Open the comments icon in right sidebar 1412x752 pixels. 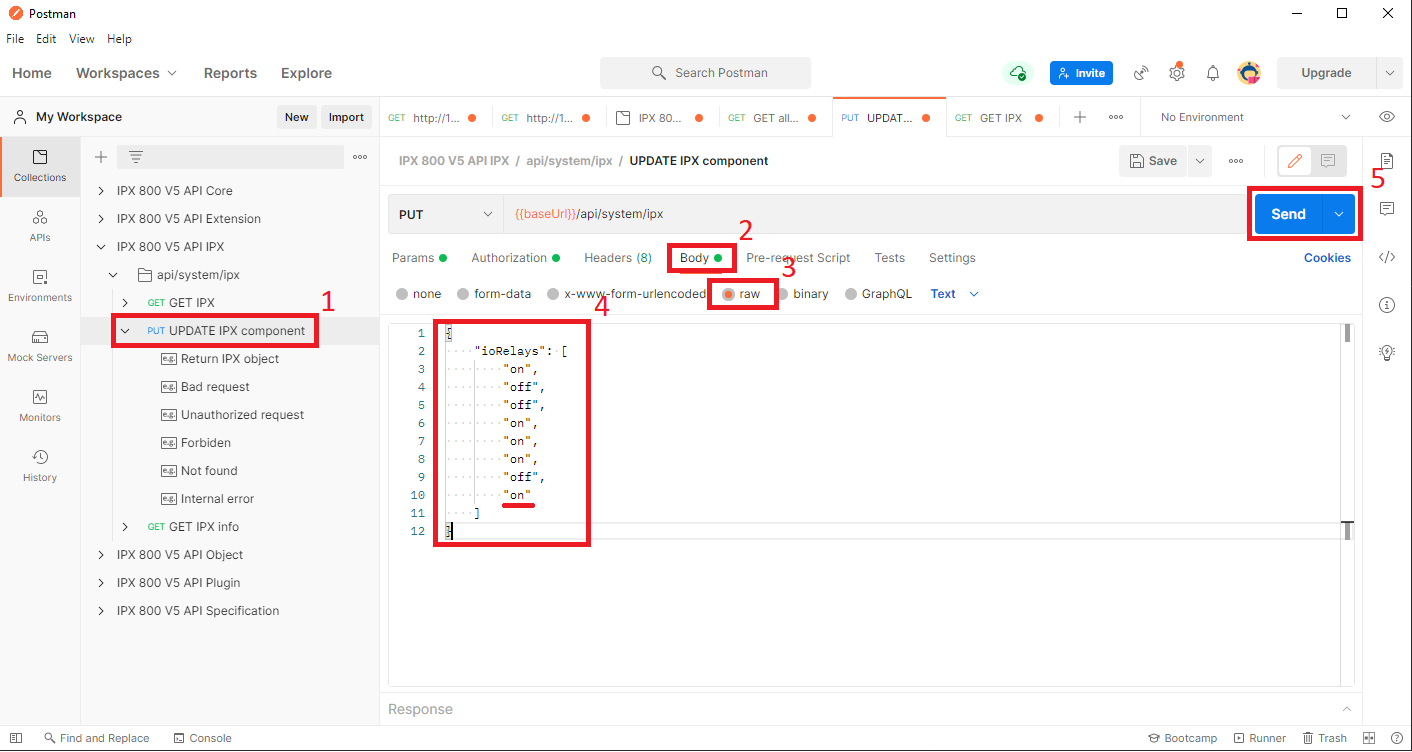[1387, 209]
